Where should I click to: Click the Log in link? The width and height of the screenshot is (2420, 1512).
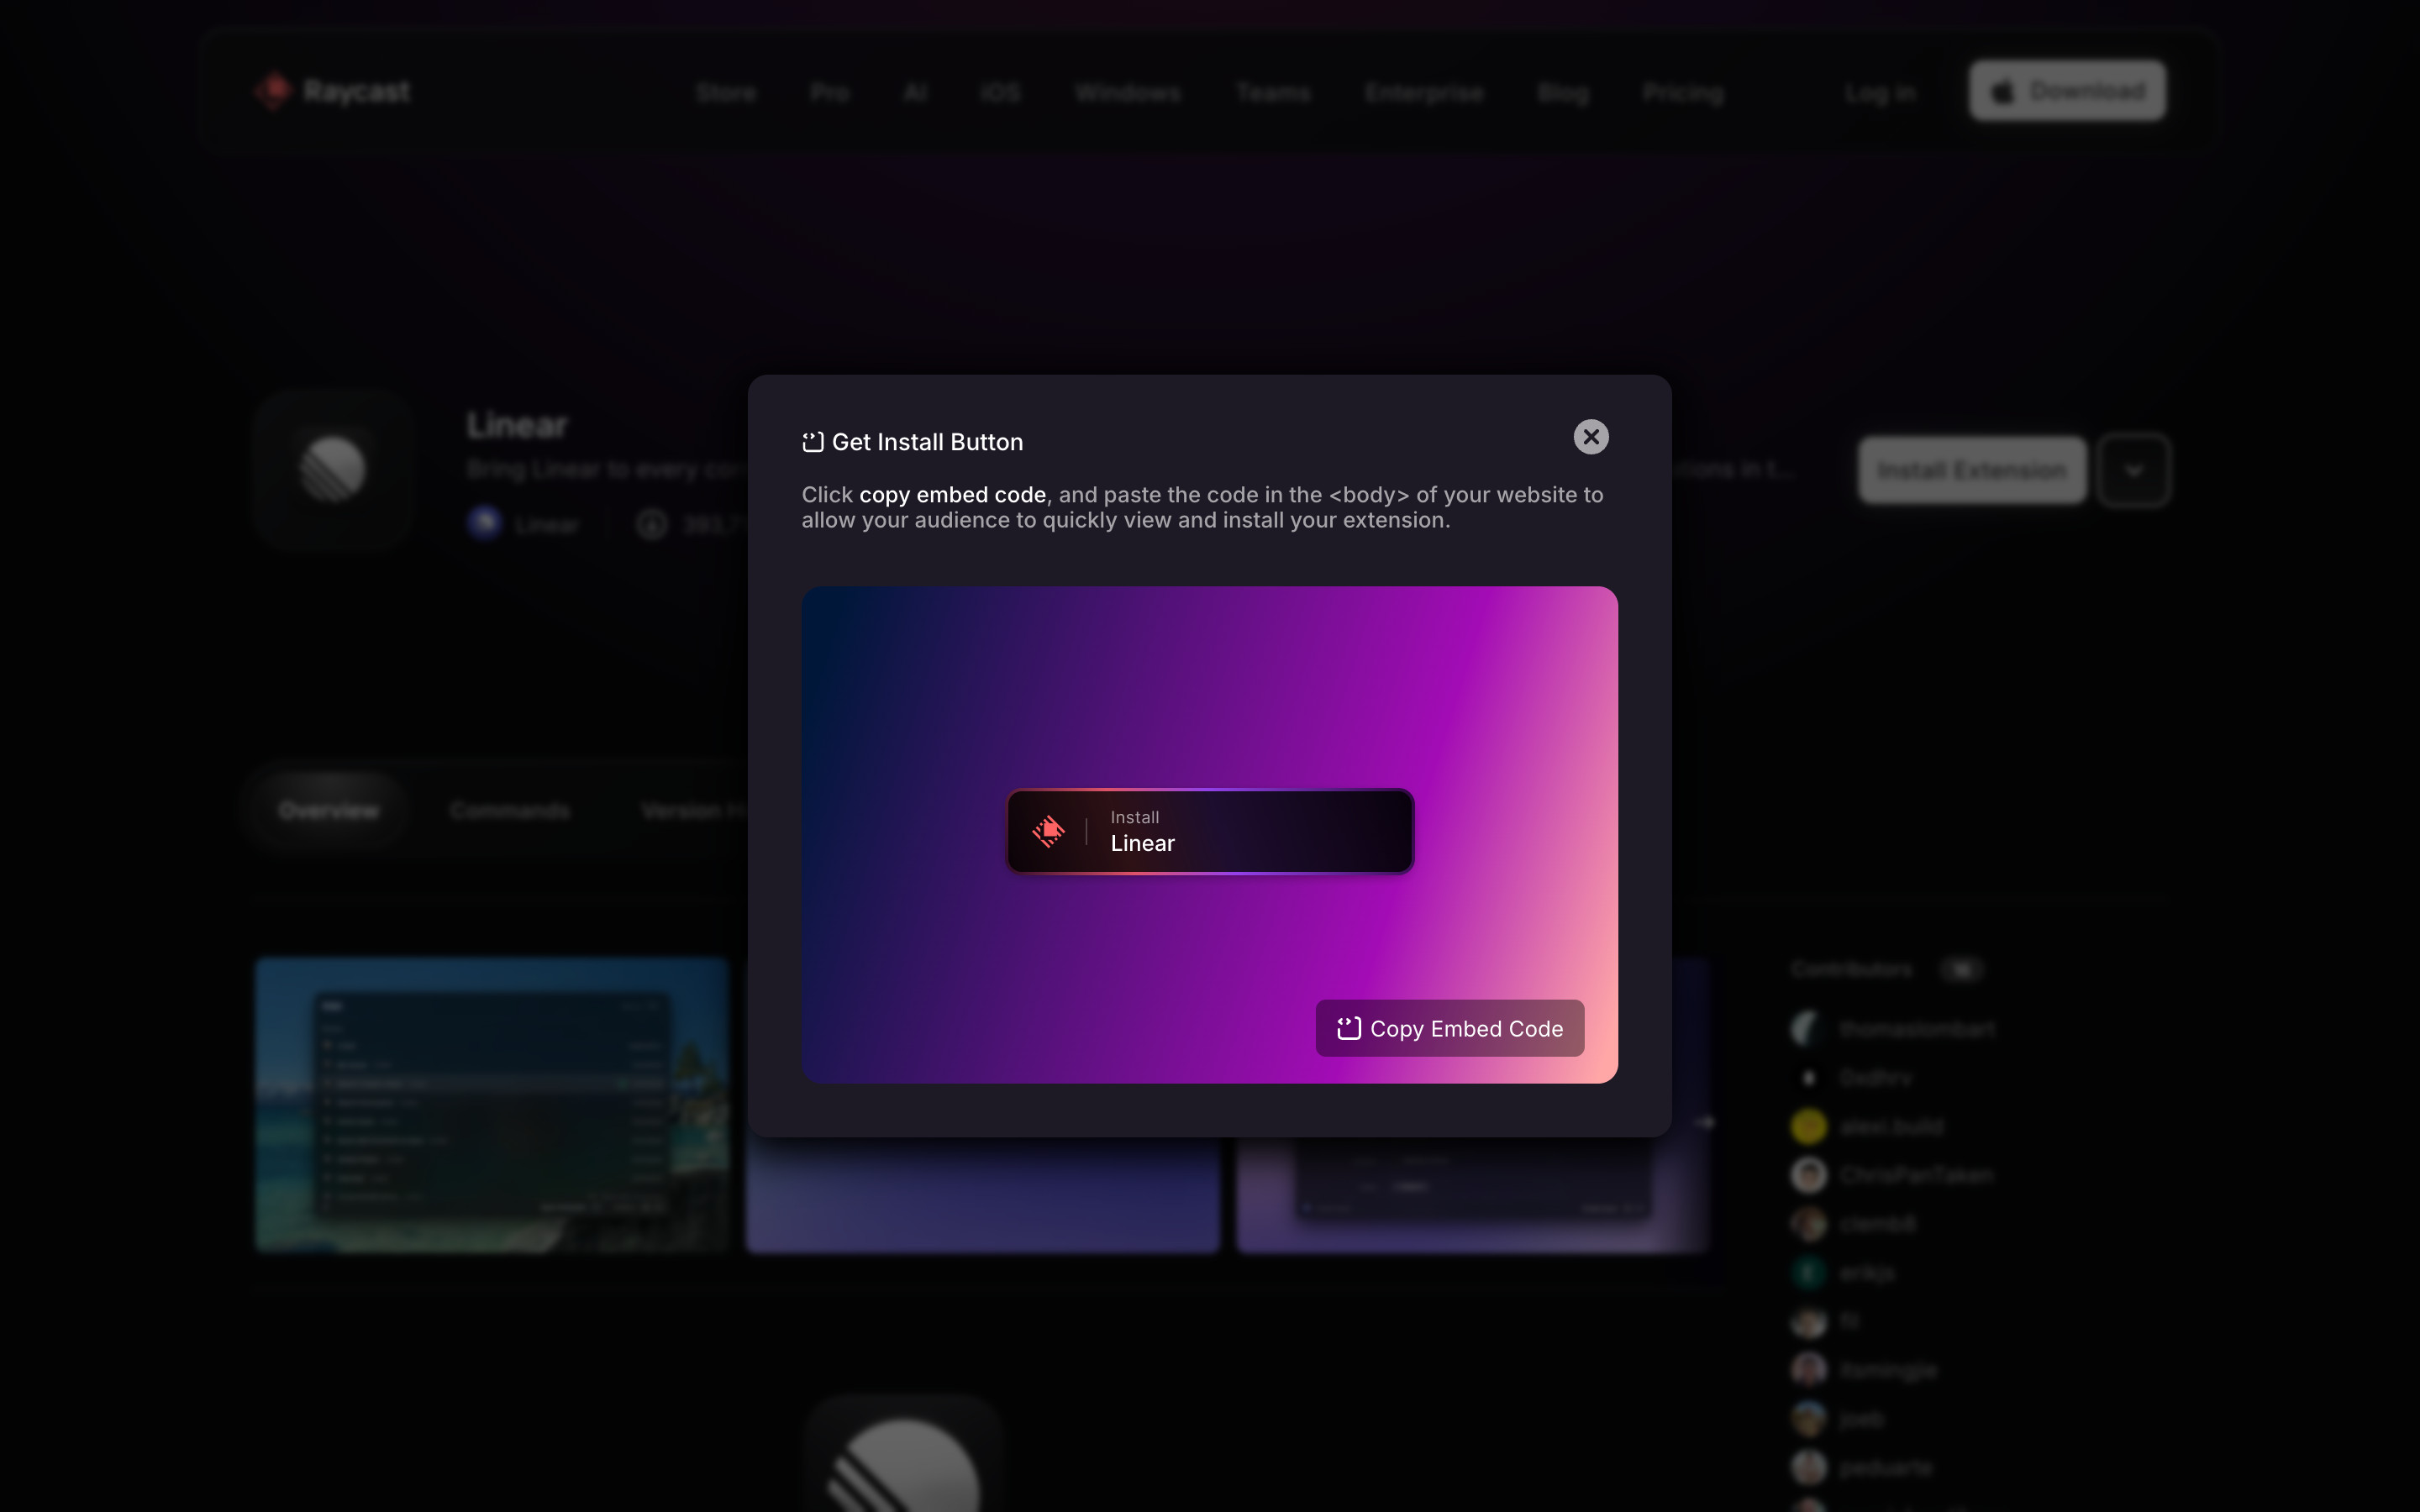[x=1880, y=93]
